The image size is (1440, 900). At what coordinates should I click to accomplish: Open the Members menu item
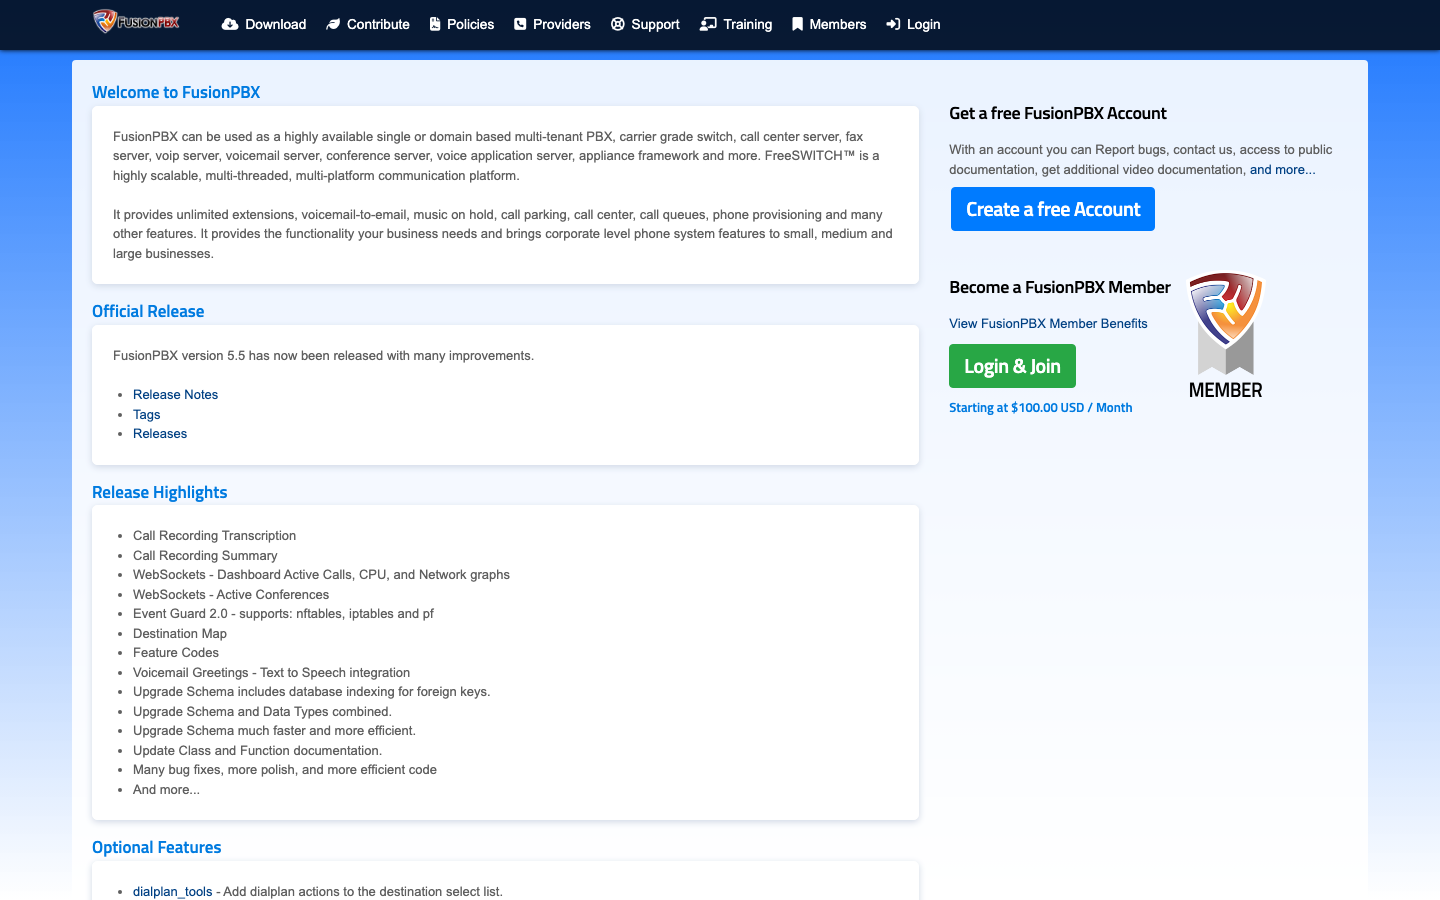coord(829,24)
